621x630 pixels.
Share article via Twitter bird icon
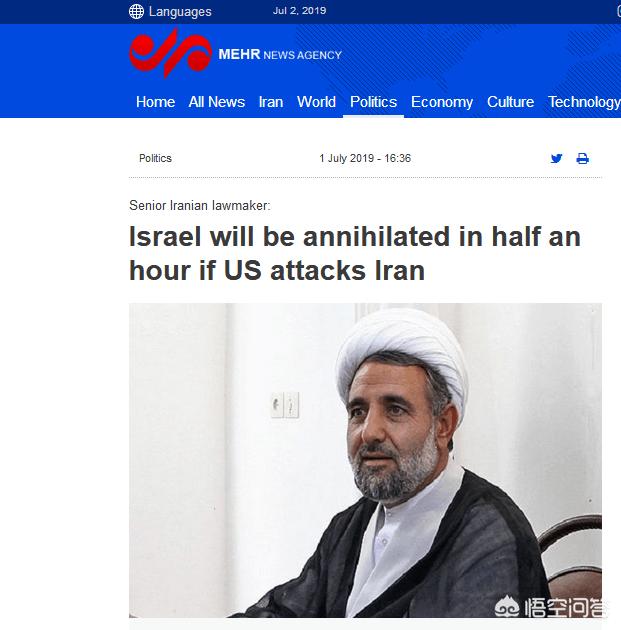(556, 158)
